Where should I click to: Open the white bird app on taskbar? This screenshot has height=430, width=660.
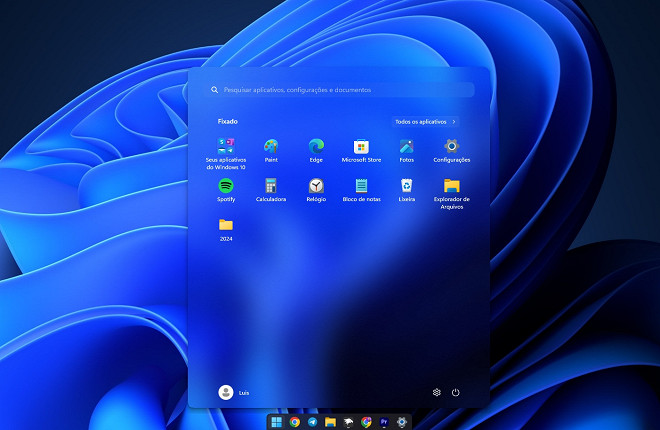point(348,422)
